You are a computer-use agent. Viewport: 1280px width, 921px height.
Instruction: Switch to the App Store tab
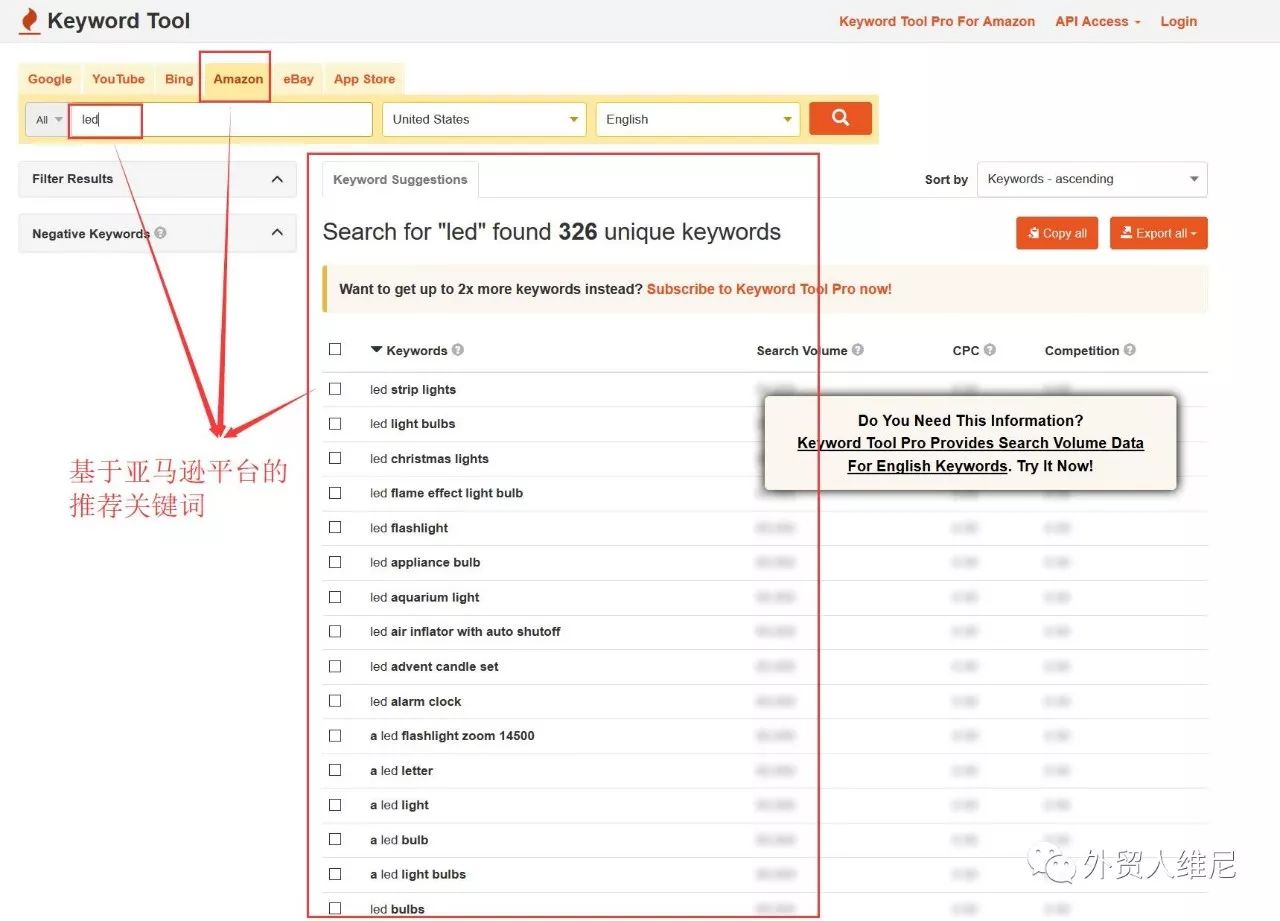coord(364,79)
